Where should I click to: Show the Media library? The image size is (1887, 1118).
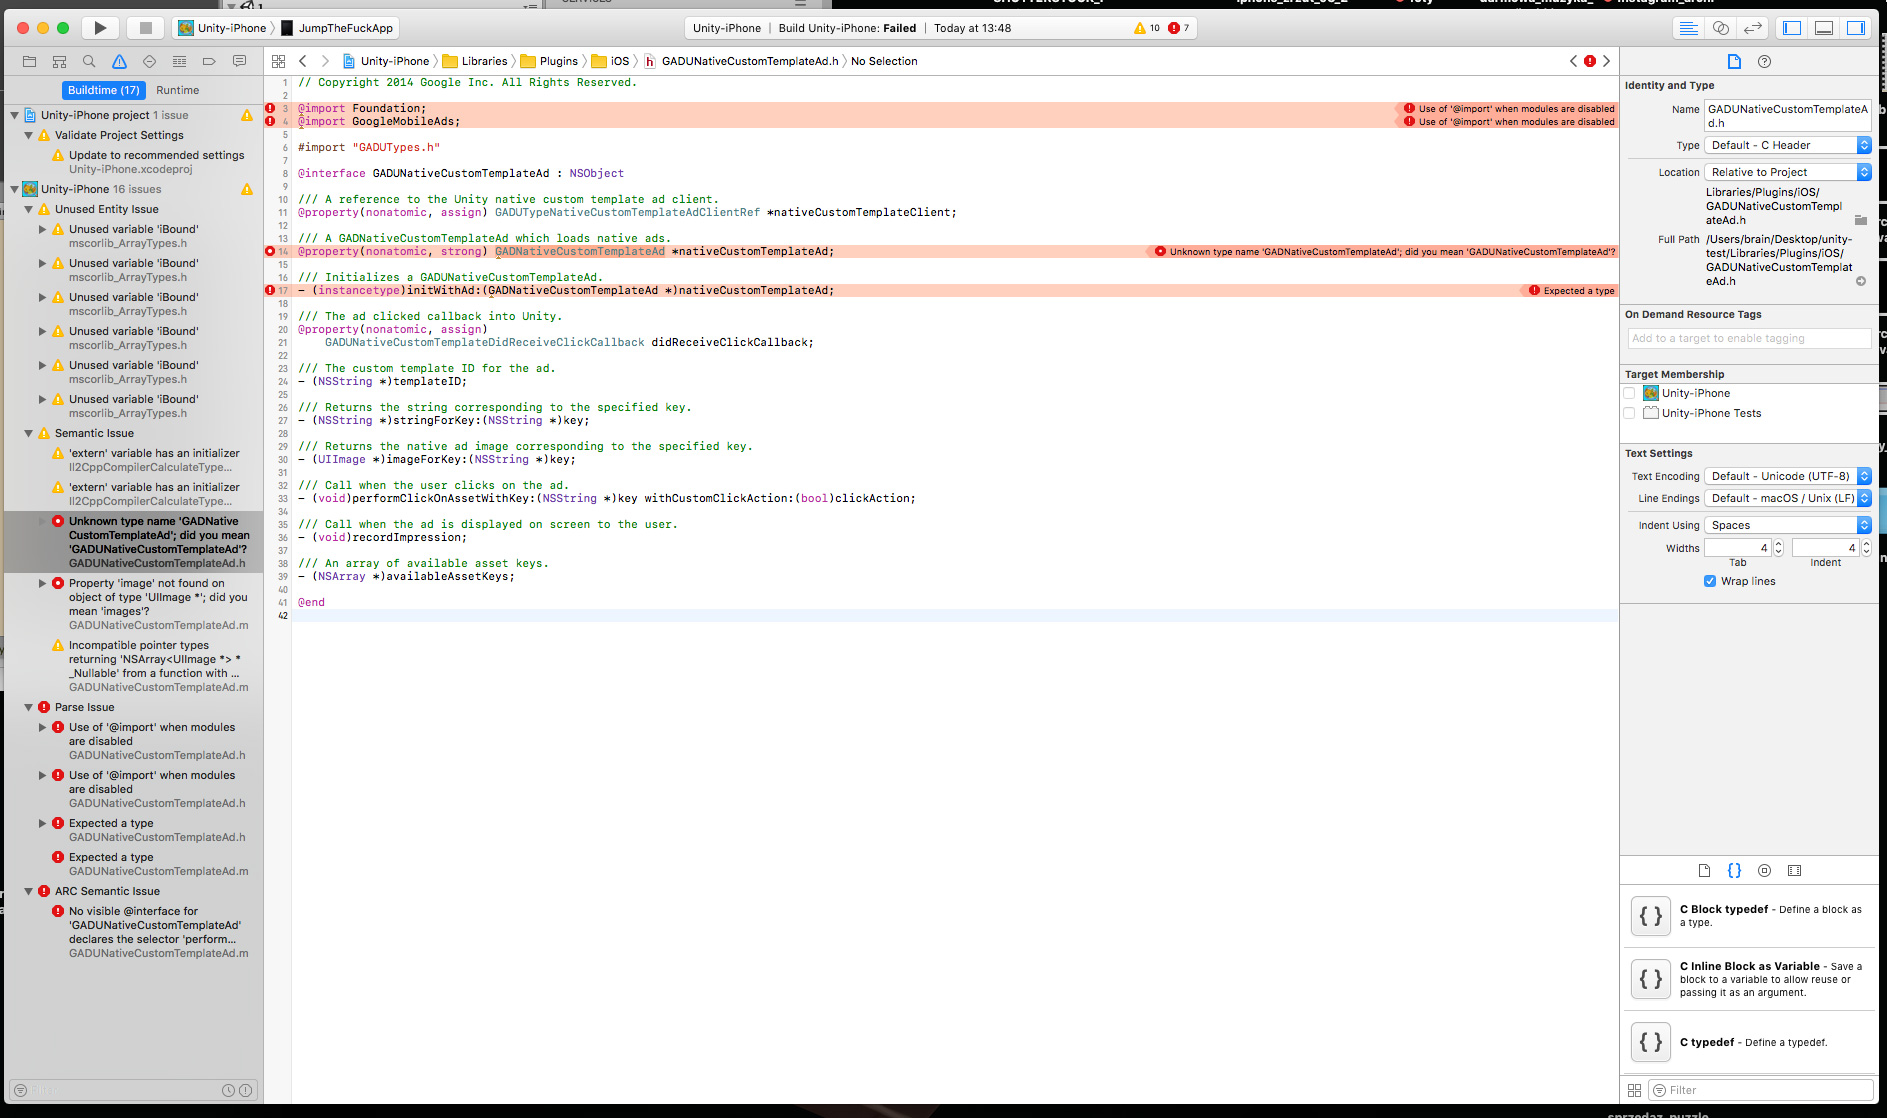pyautogui.click(x=1794, y=870)
